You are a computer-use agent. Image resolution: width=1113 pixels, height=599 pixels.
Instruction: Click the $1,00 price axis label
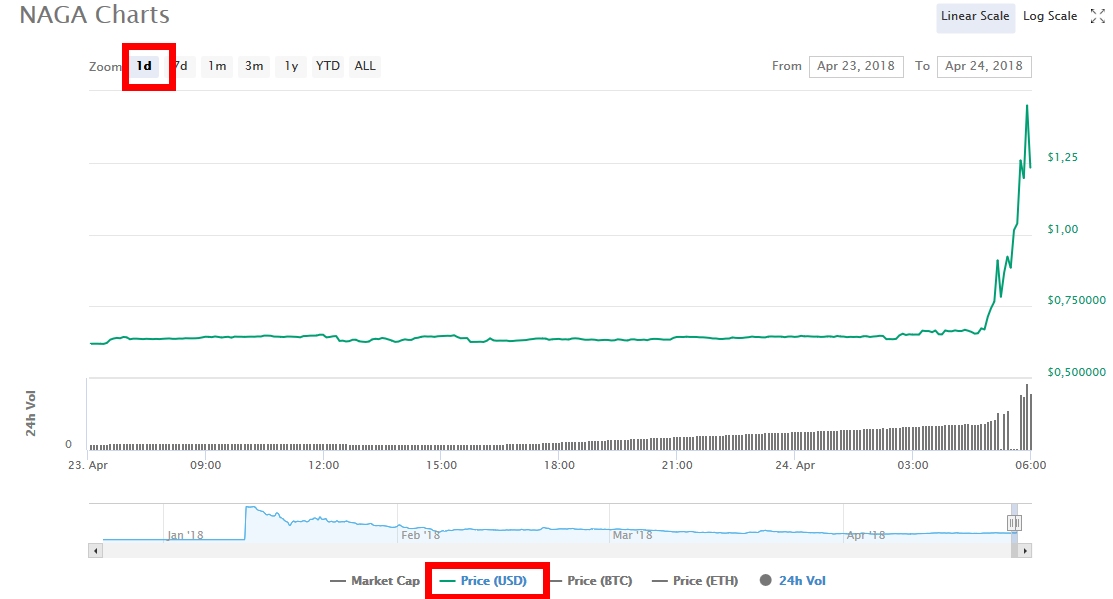[x=1063, y=229]
